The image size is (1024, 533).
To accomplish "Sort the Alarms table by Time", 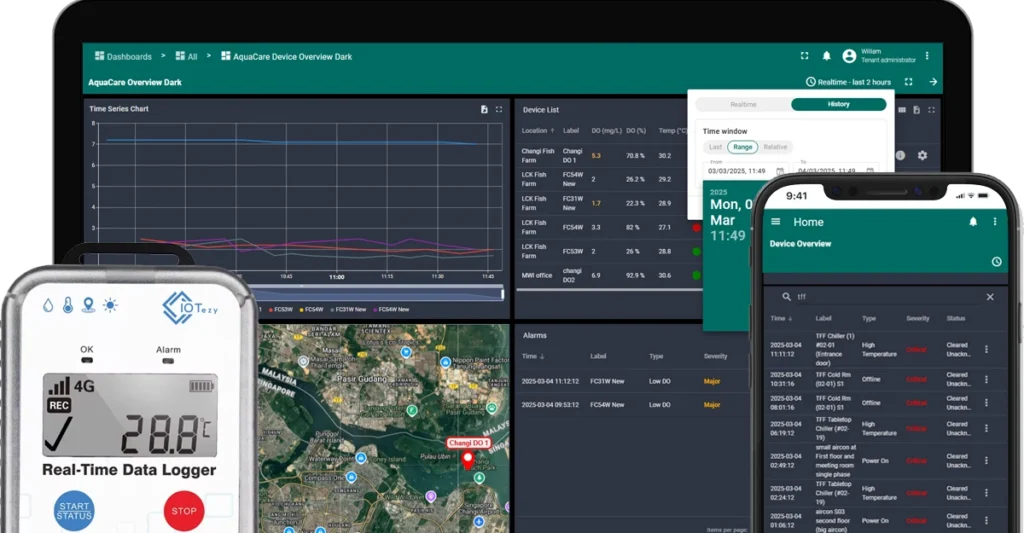I will tap(533, 357).
